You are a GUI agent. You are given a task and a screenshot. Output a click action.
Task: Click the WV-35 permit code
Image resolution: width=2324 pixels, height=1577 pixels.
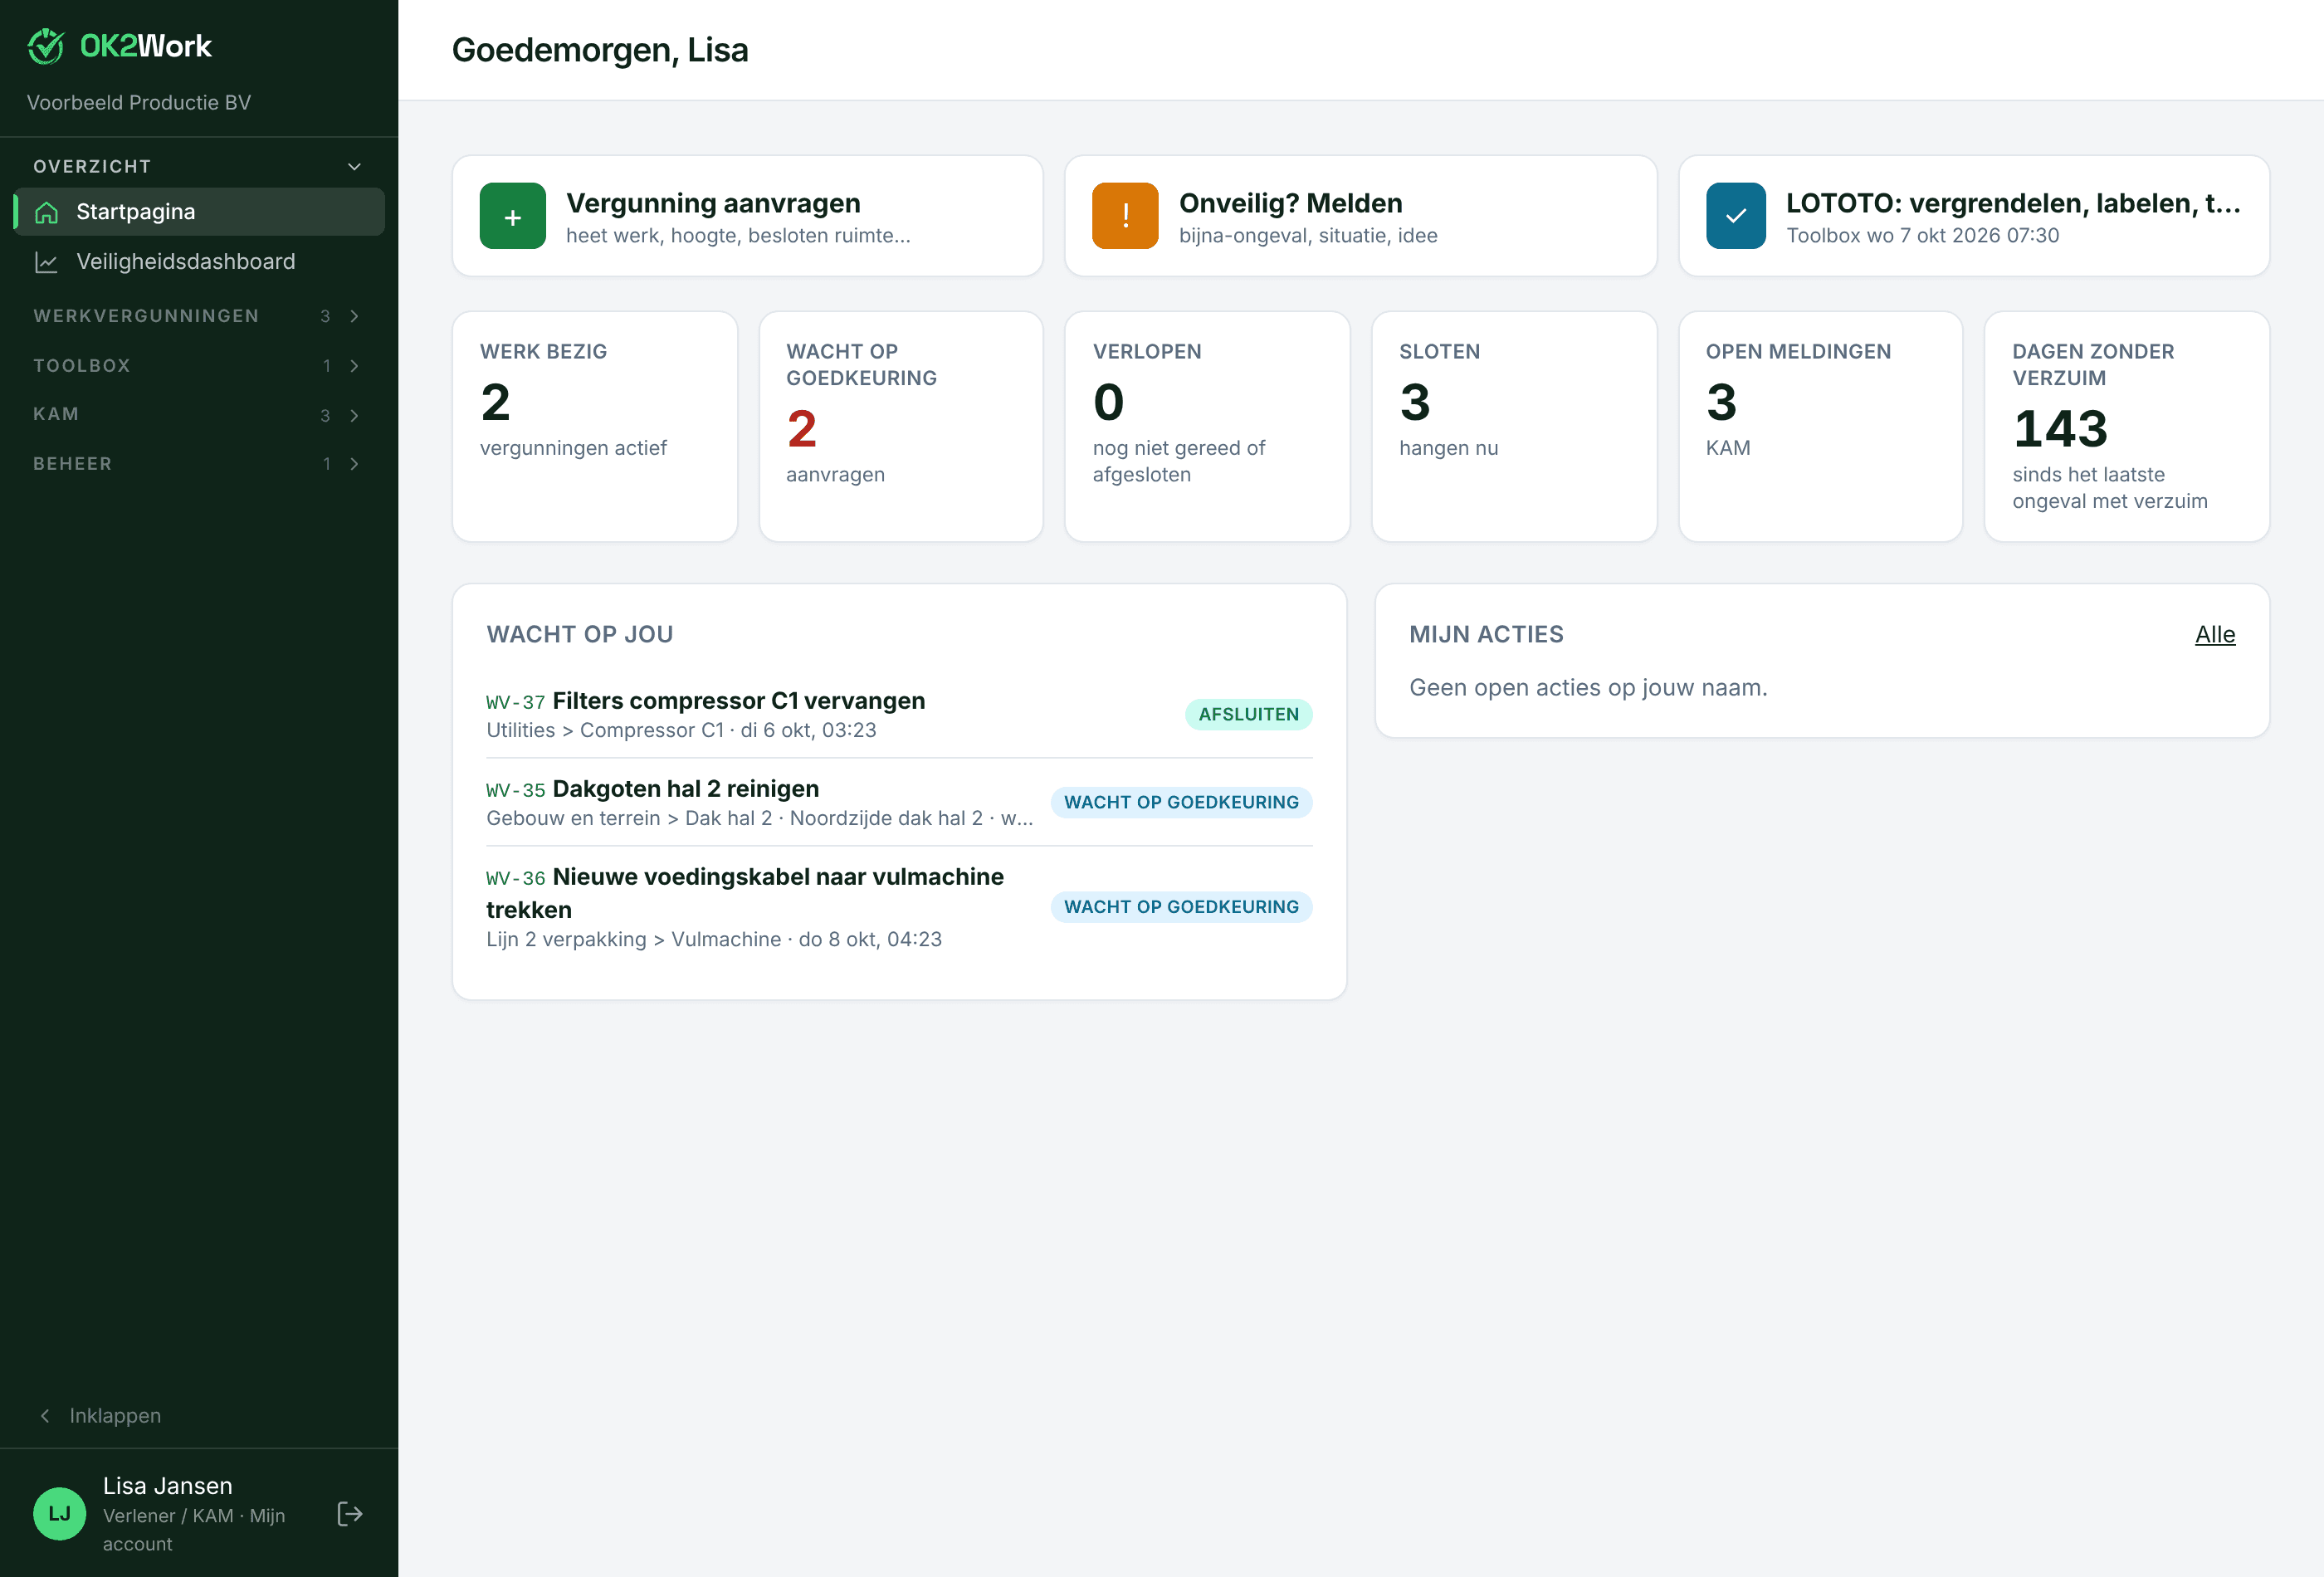[x=516, y=791]
